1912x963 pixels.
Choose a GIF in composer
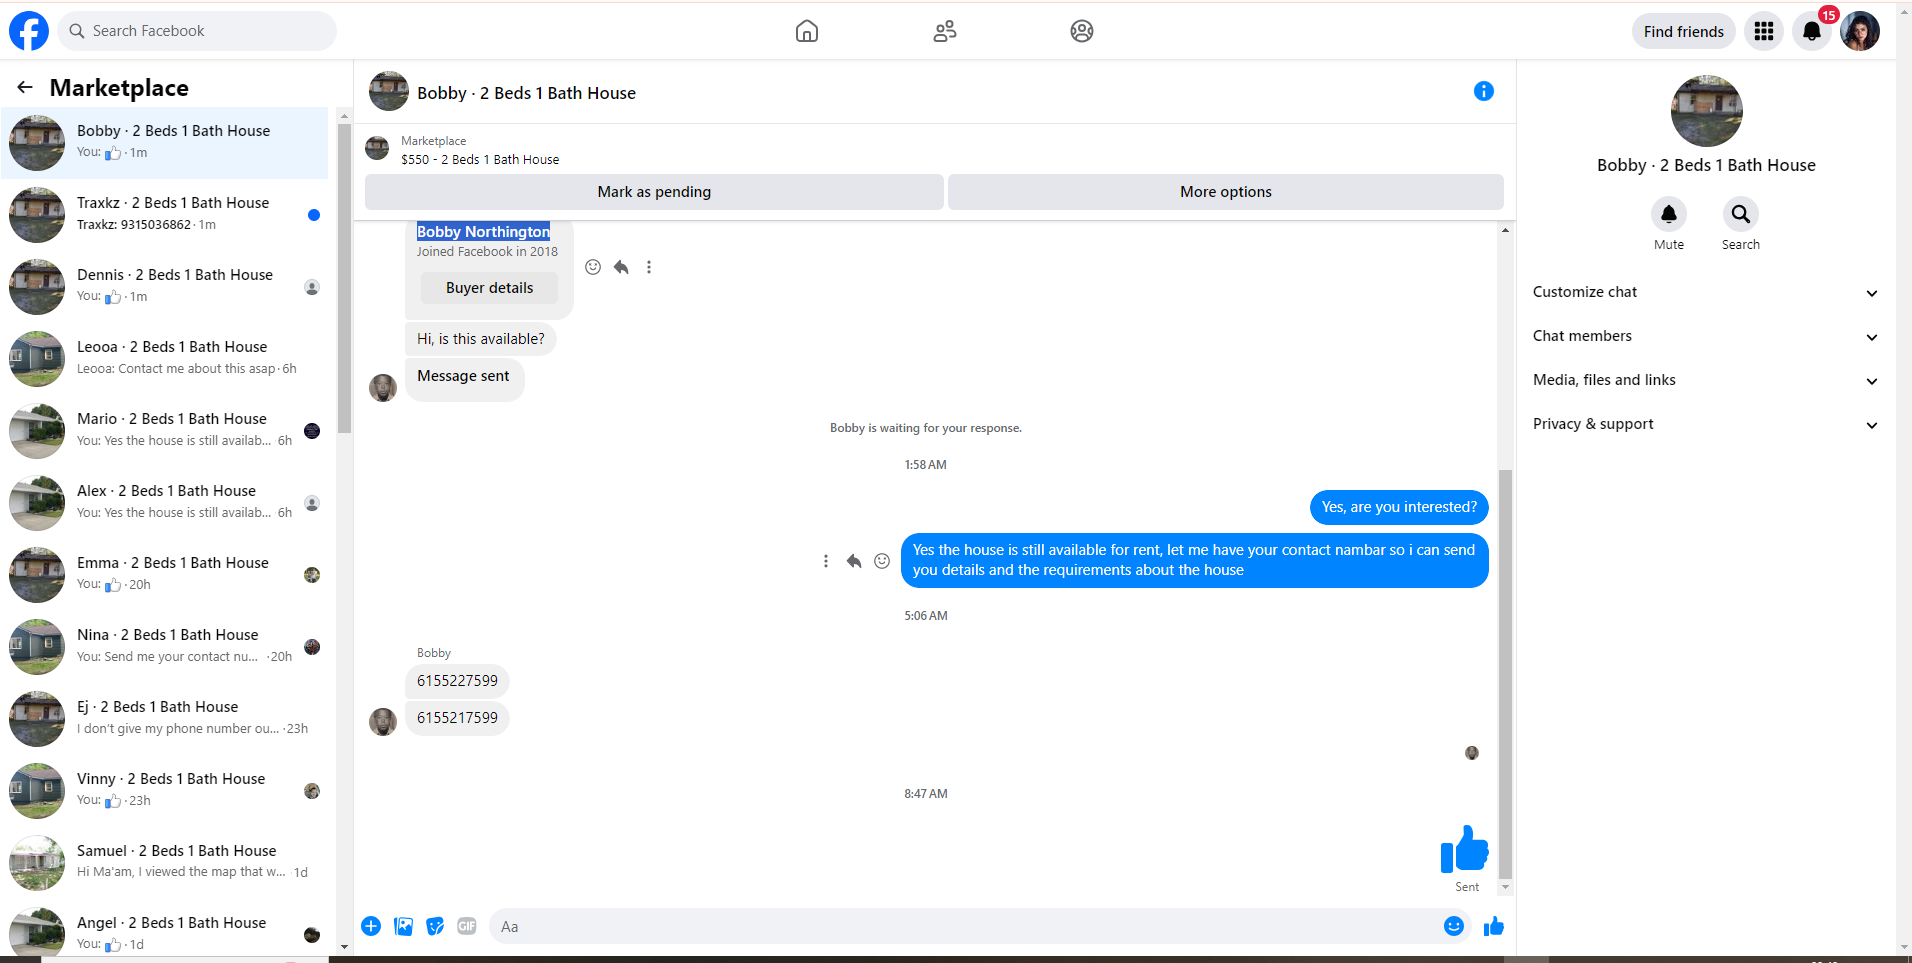(x=467, y=926)
